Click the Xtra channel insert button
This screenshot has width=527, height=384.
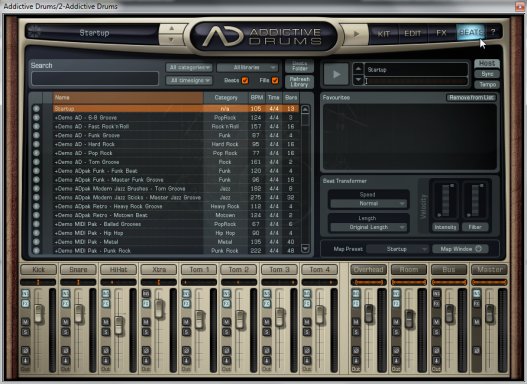point(146,293)
